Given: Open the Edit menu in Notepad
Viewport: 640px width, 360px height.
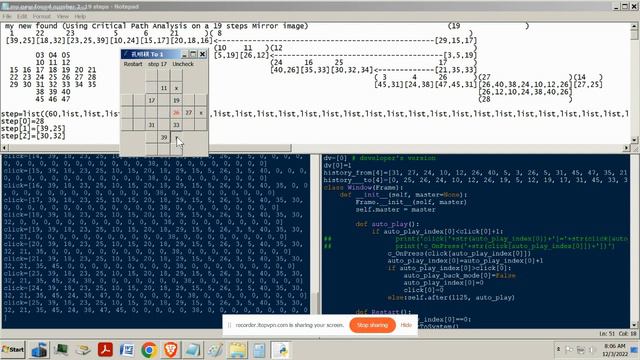Looking at the screenshot, I should tap(22, 16).
